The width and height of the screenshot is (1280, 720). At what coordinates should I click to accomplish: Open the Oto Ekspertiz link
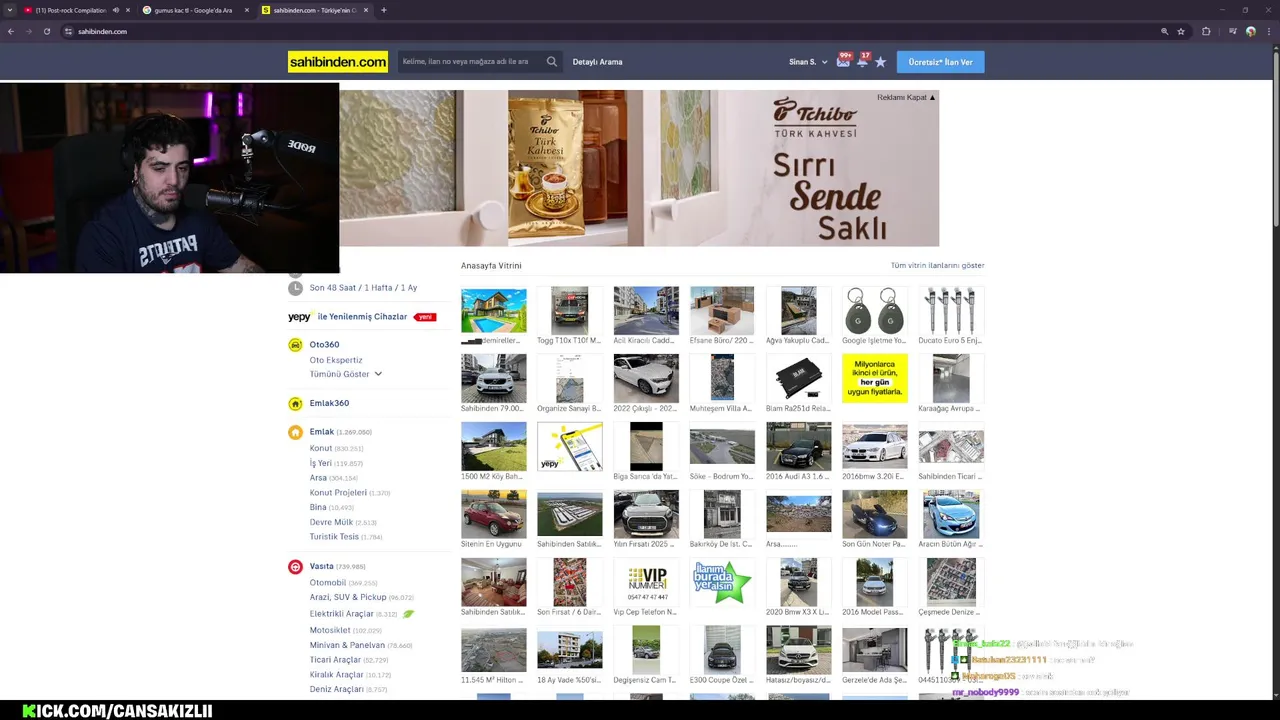click(336, 360)
